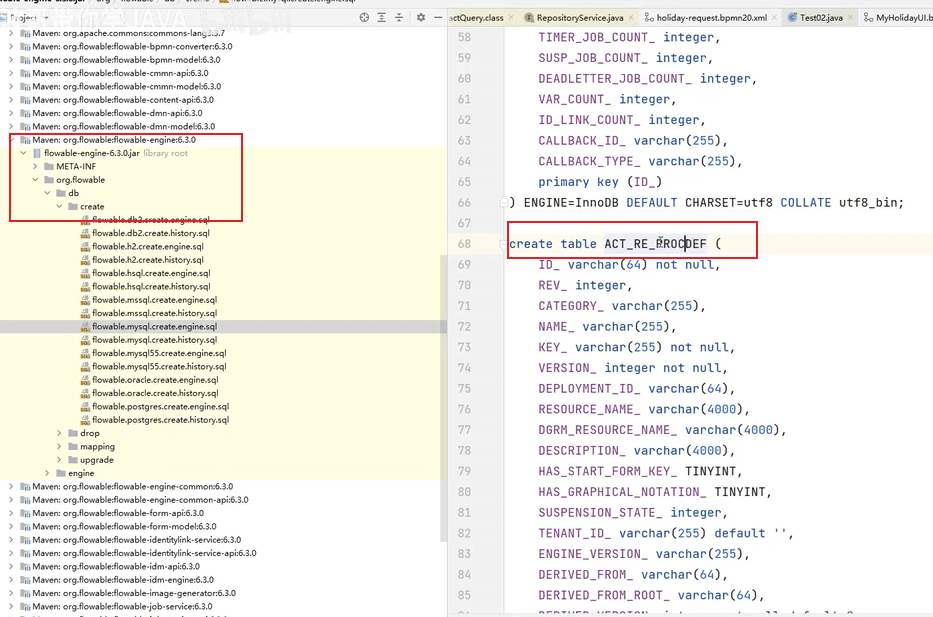Screen dimensions: 933x617
Task: Expand the META-INF folder
Action: click(x=35, y=167)
